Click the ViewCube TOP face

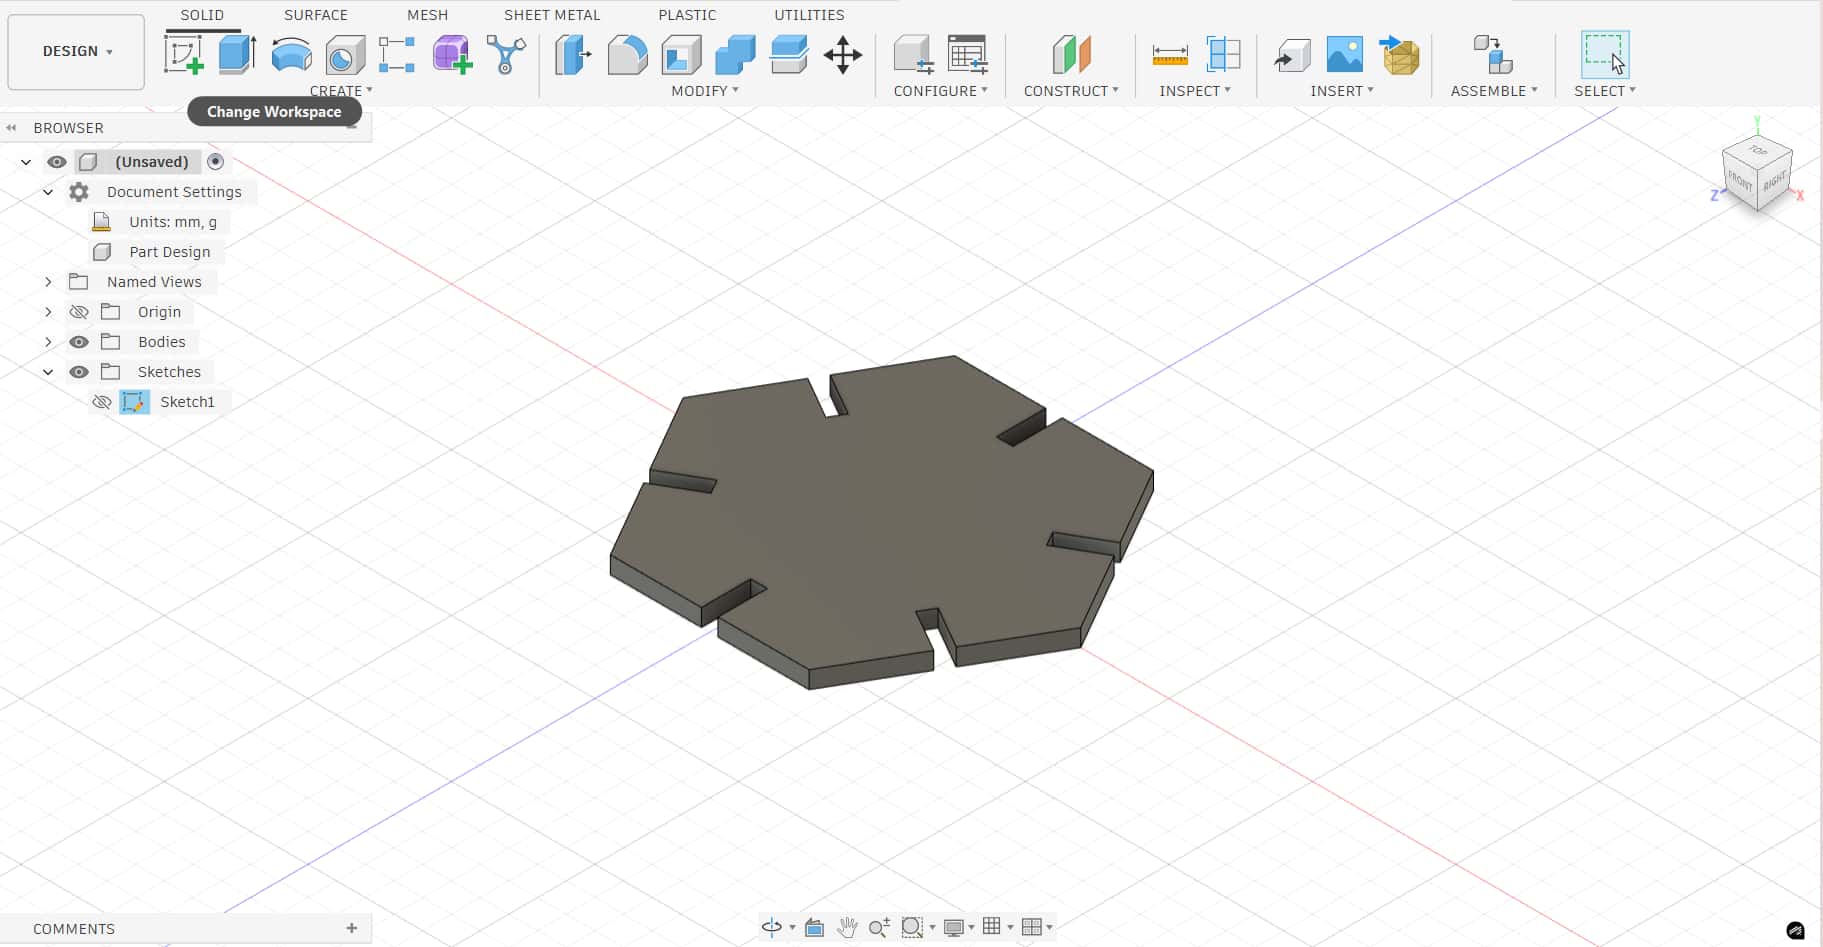click(x=1757, y=151)
